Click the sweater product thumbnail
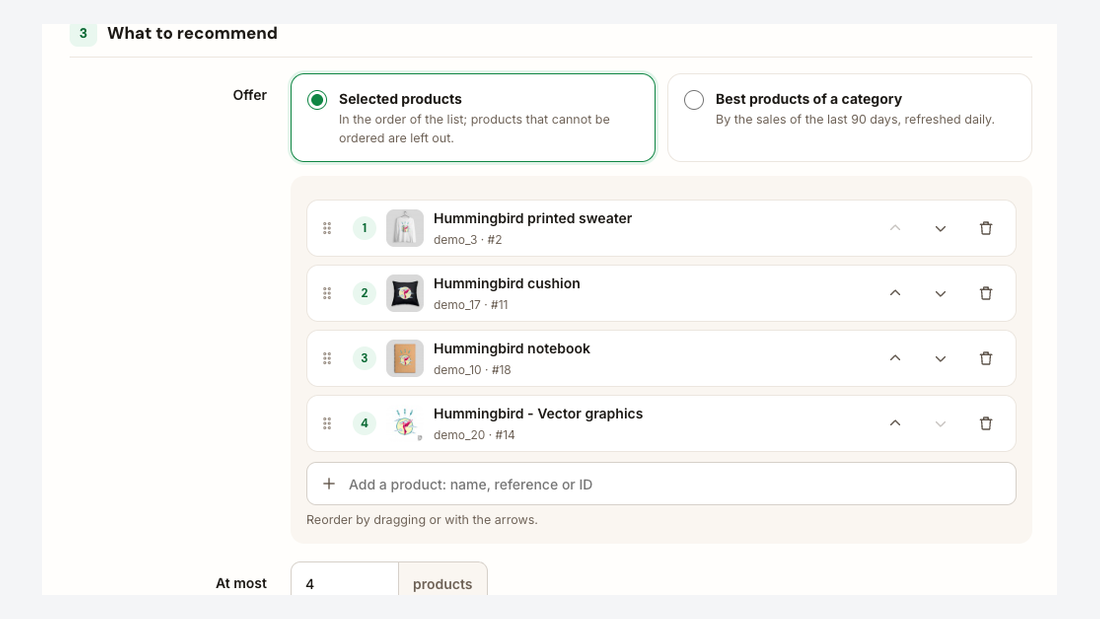This screenshot has width=1100, height=619. [x=405, y=228]
